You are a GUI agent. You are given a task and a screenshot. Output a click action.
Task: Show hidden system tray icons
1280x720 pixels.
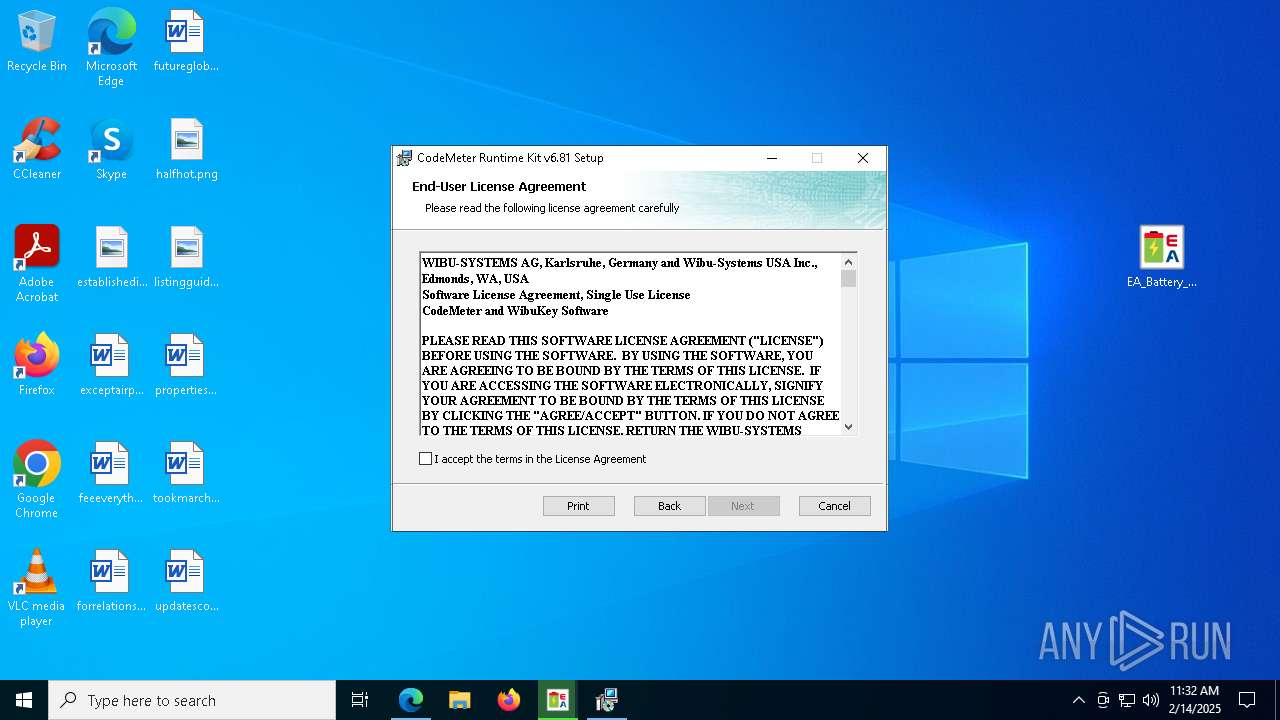(x=1078, y=700)
